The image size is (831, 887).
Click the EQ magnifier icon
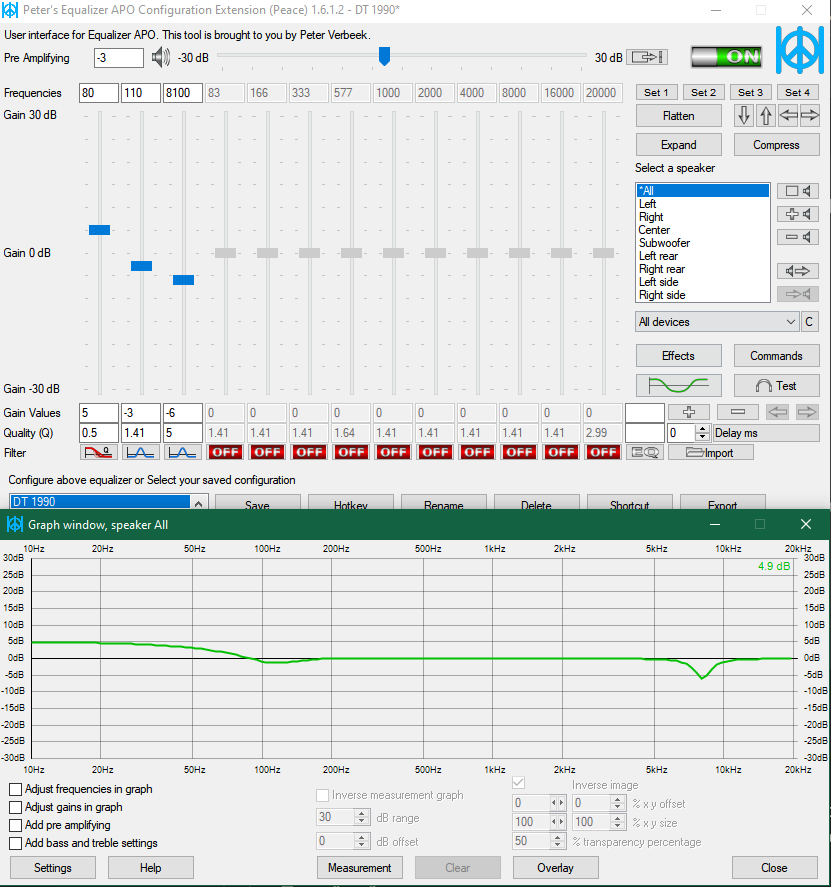(x=644, y=453)
